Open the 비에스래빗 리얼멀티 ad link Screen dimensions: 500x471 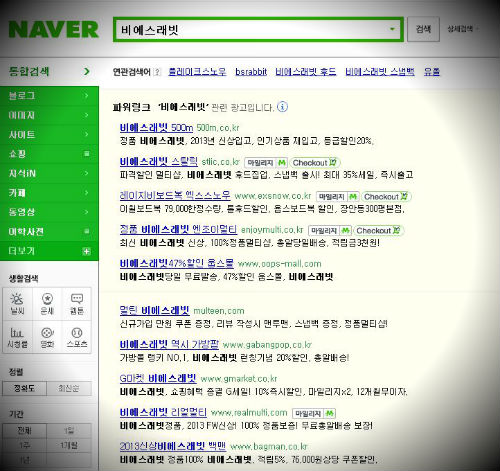click(163, 413)
